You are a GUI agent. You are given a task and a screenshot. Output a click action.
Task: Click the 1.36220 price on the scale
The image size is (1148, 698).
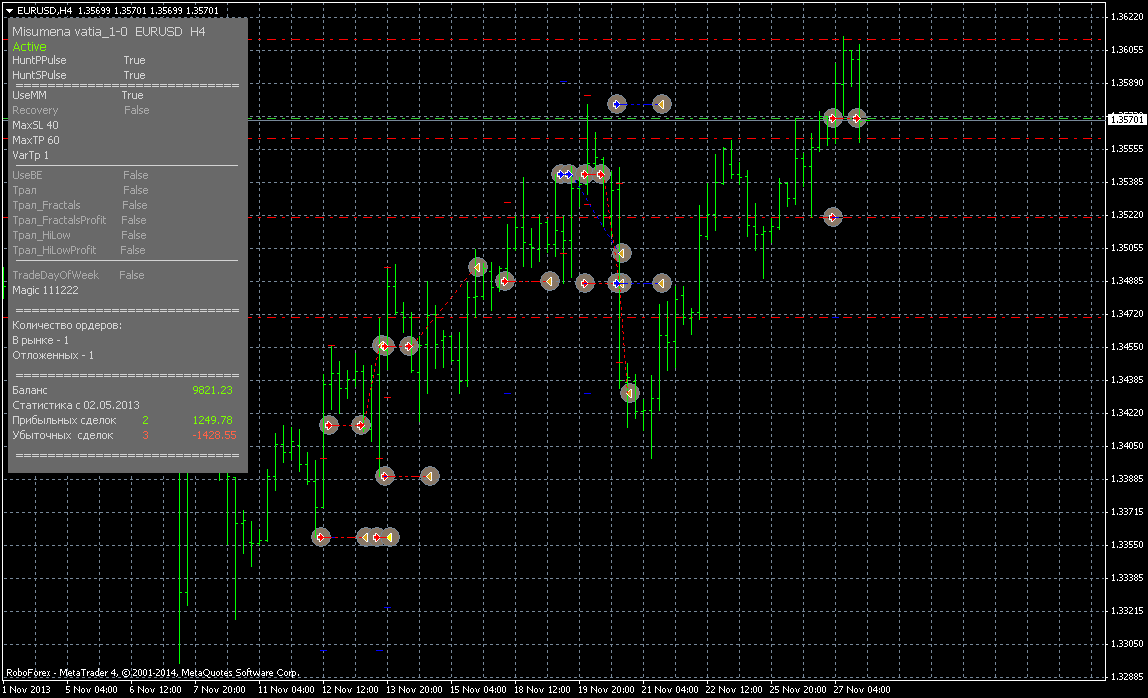(1128, 16)
